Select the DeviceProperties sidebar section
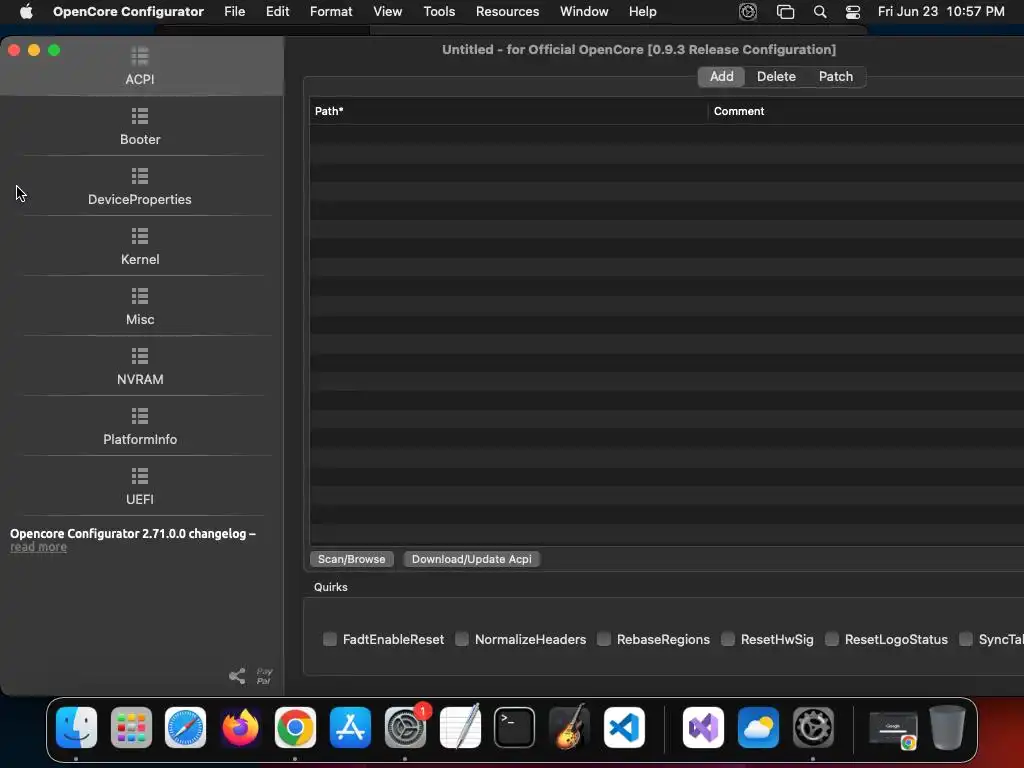 [x=140, y=187]
